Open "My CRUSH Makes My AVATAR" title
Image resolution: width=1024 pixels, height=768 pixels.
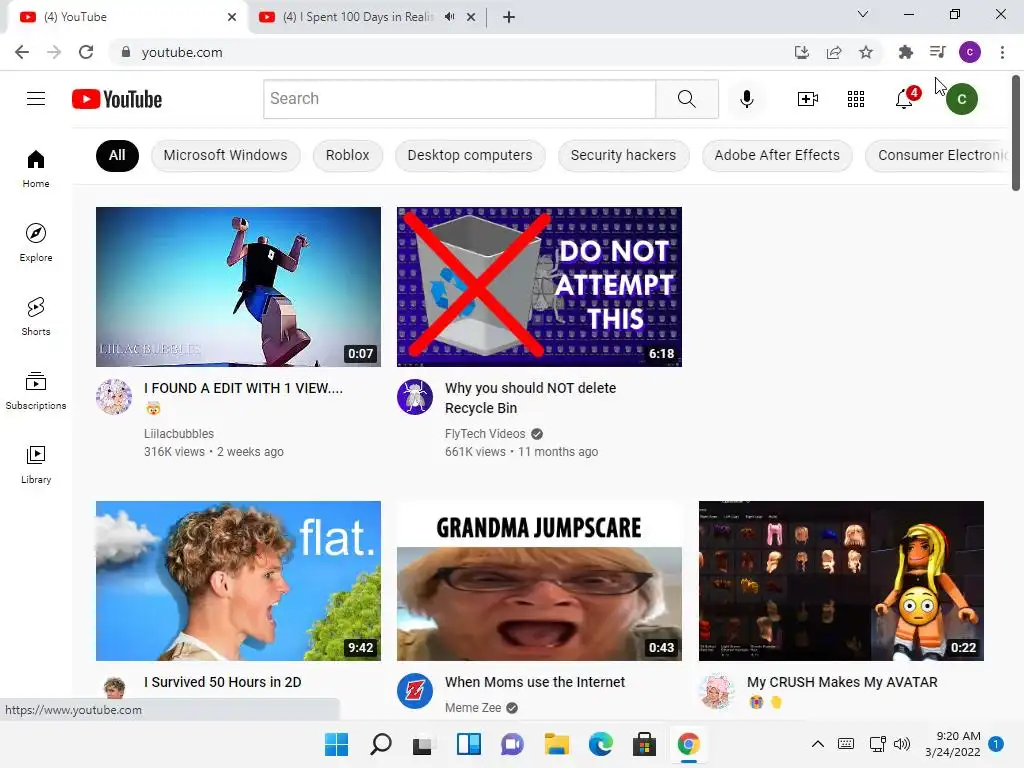tap(842, 682)
